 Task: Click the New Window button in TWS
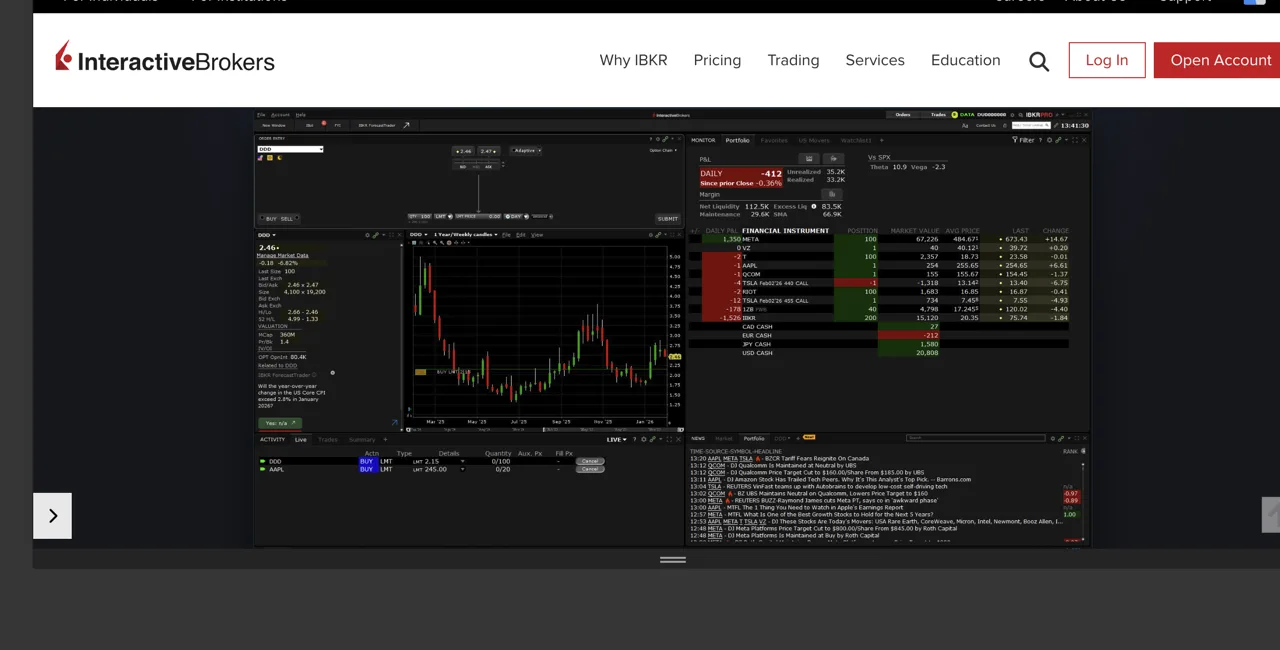pyautogui.click(x=274, y=125)
